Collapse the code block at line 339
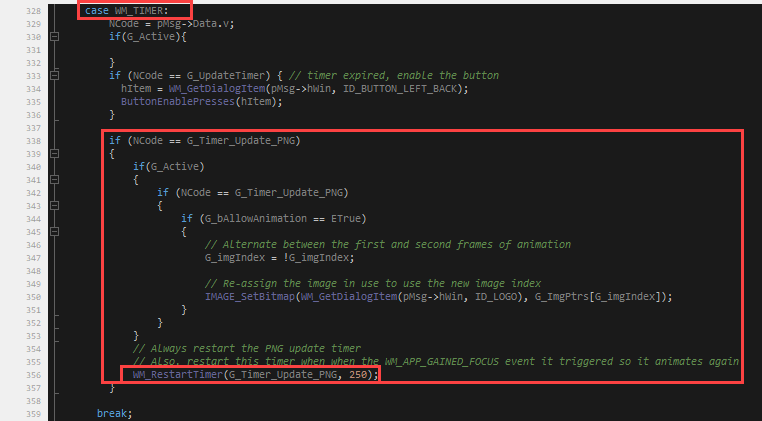Image resolution: width=762 pixels, height=421 pixels. [x=54, y=154]
